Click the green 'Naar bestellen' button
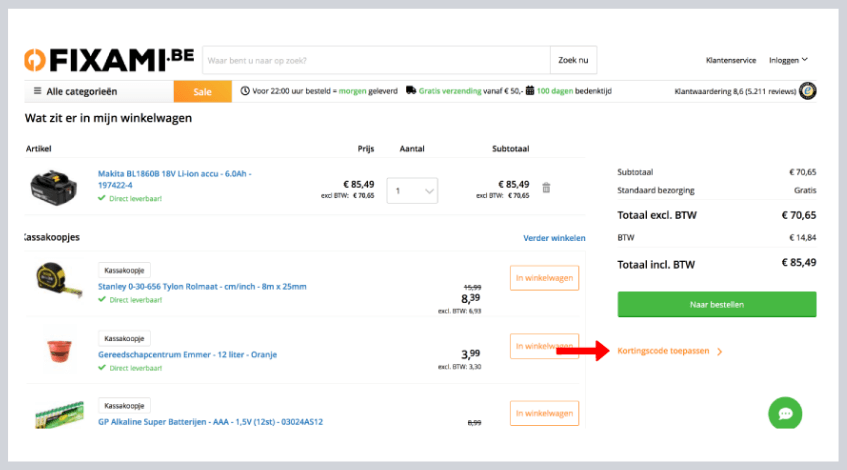The height and width of the screenshot is (470, 847). coord(717,304)
